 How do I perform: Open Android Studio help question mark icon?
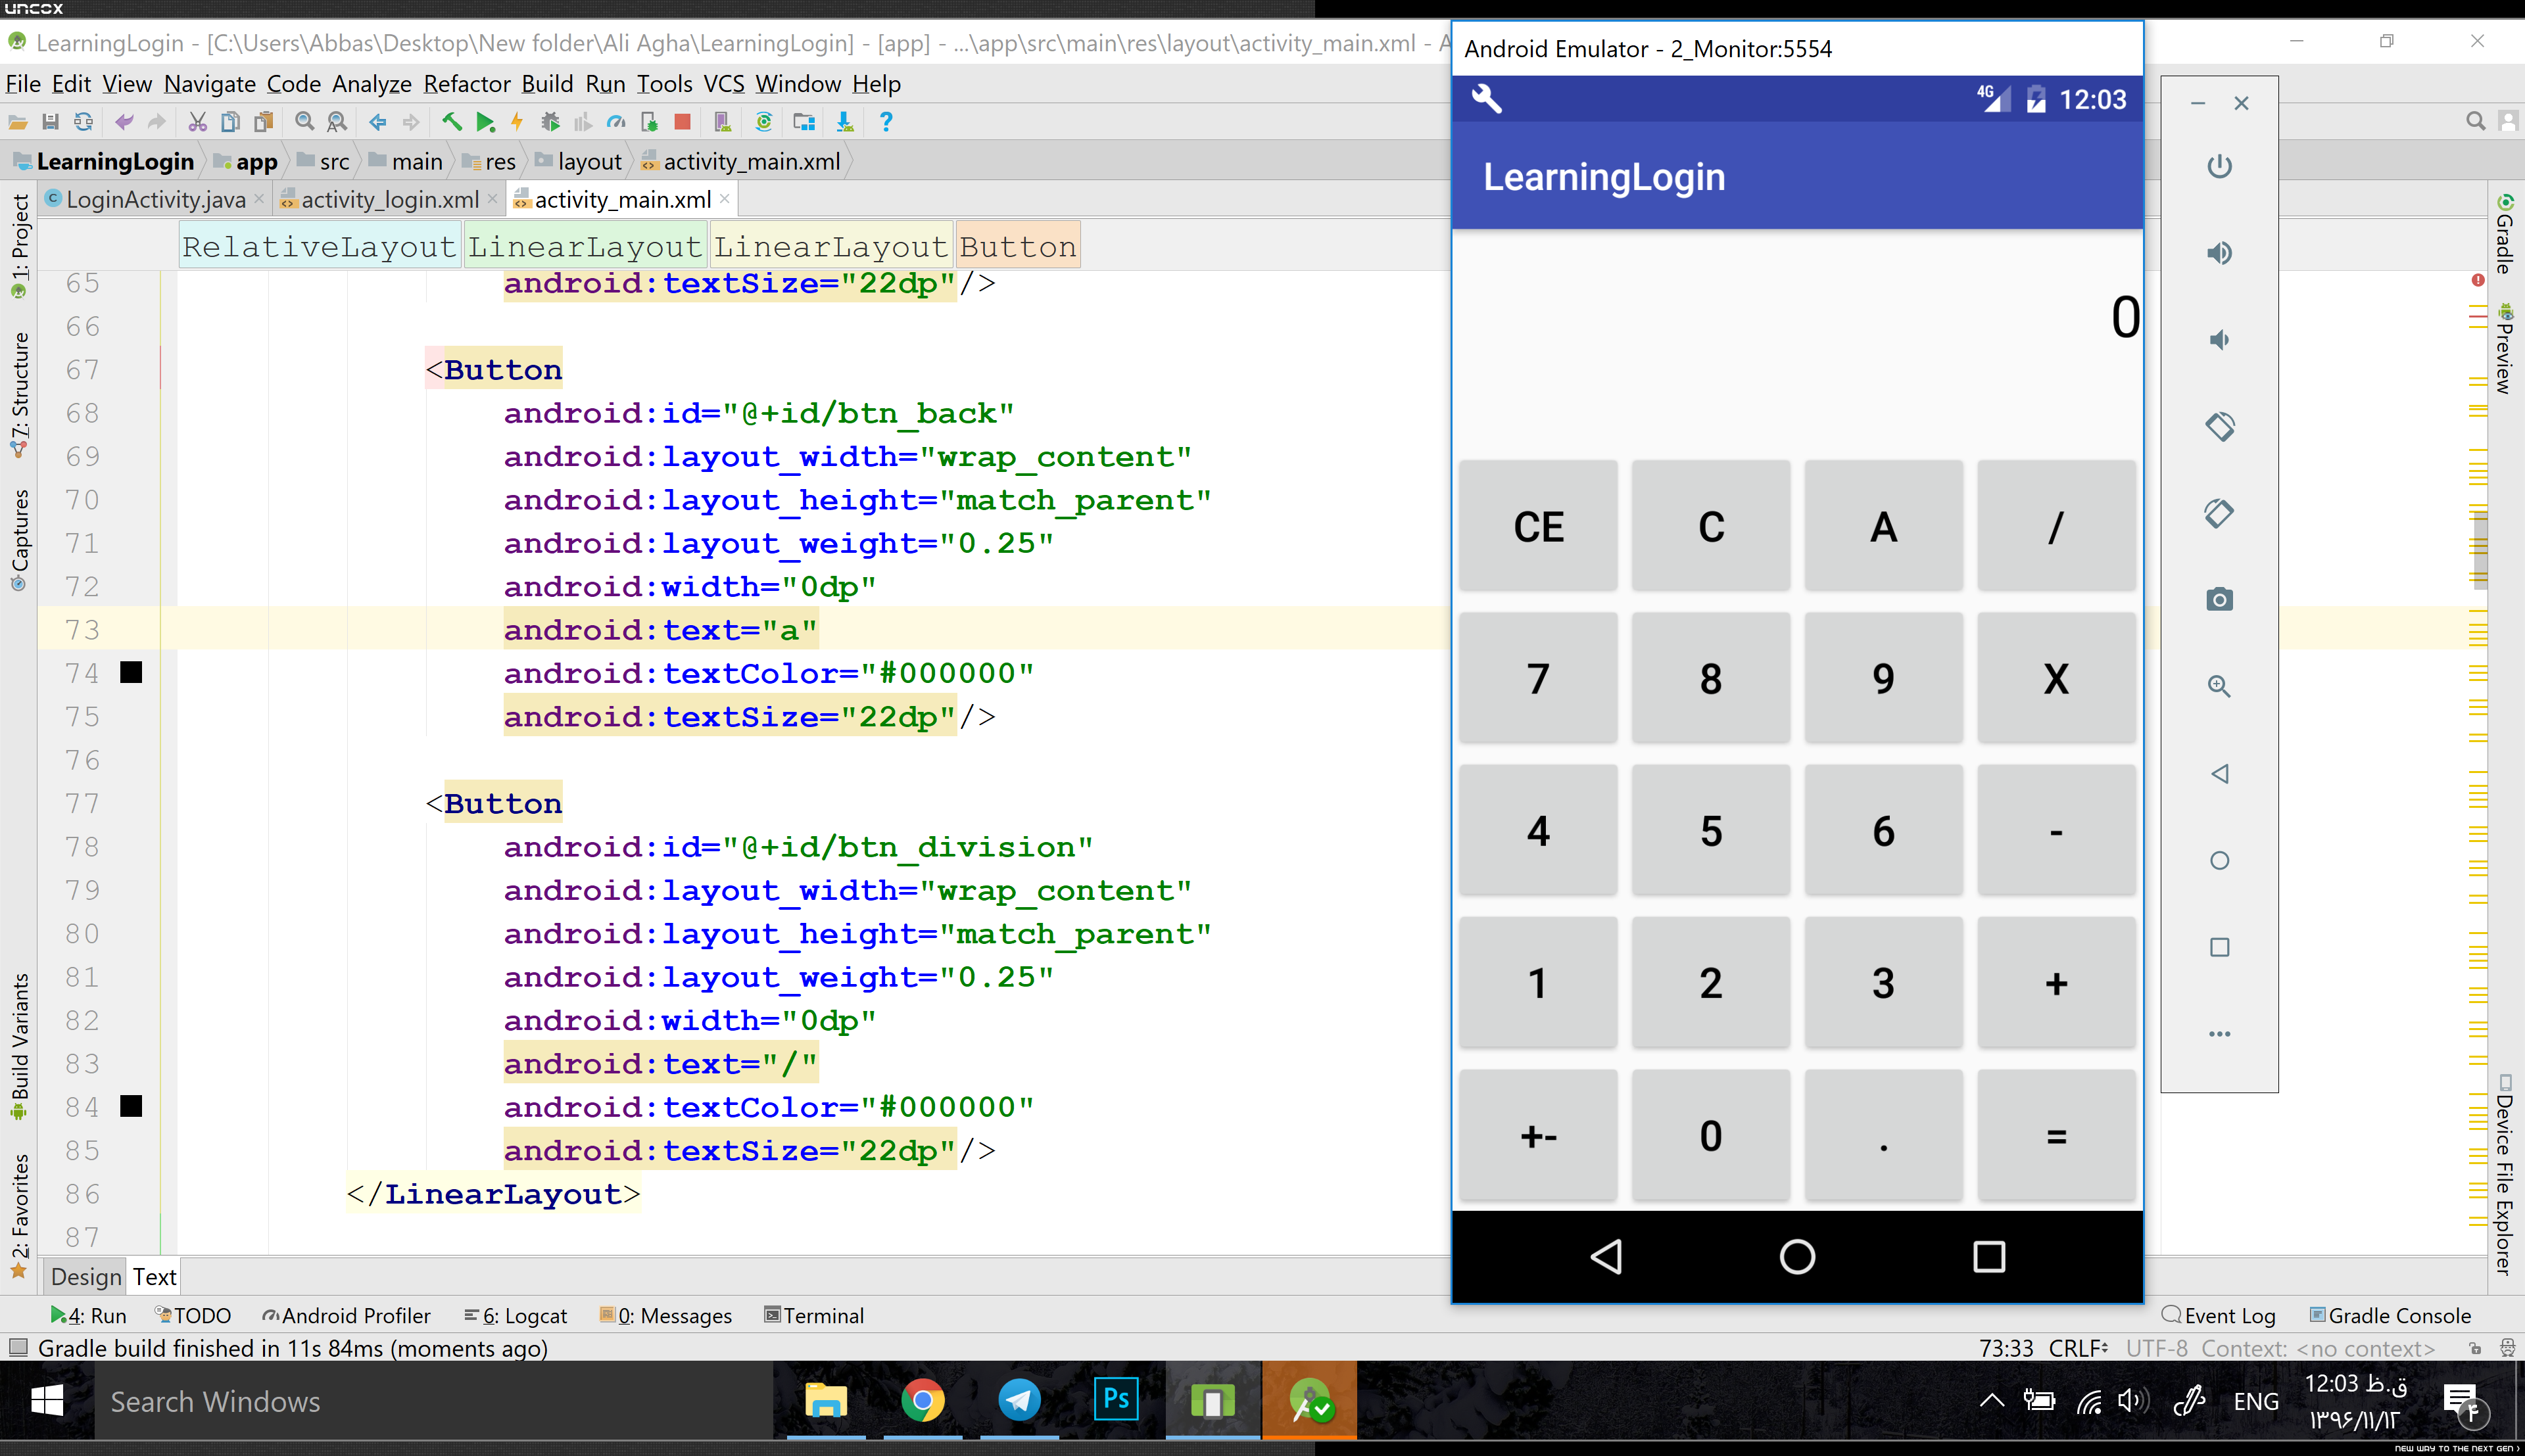pos(885,122)
